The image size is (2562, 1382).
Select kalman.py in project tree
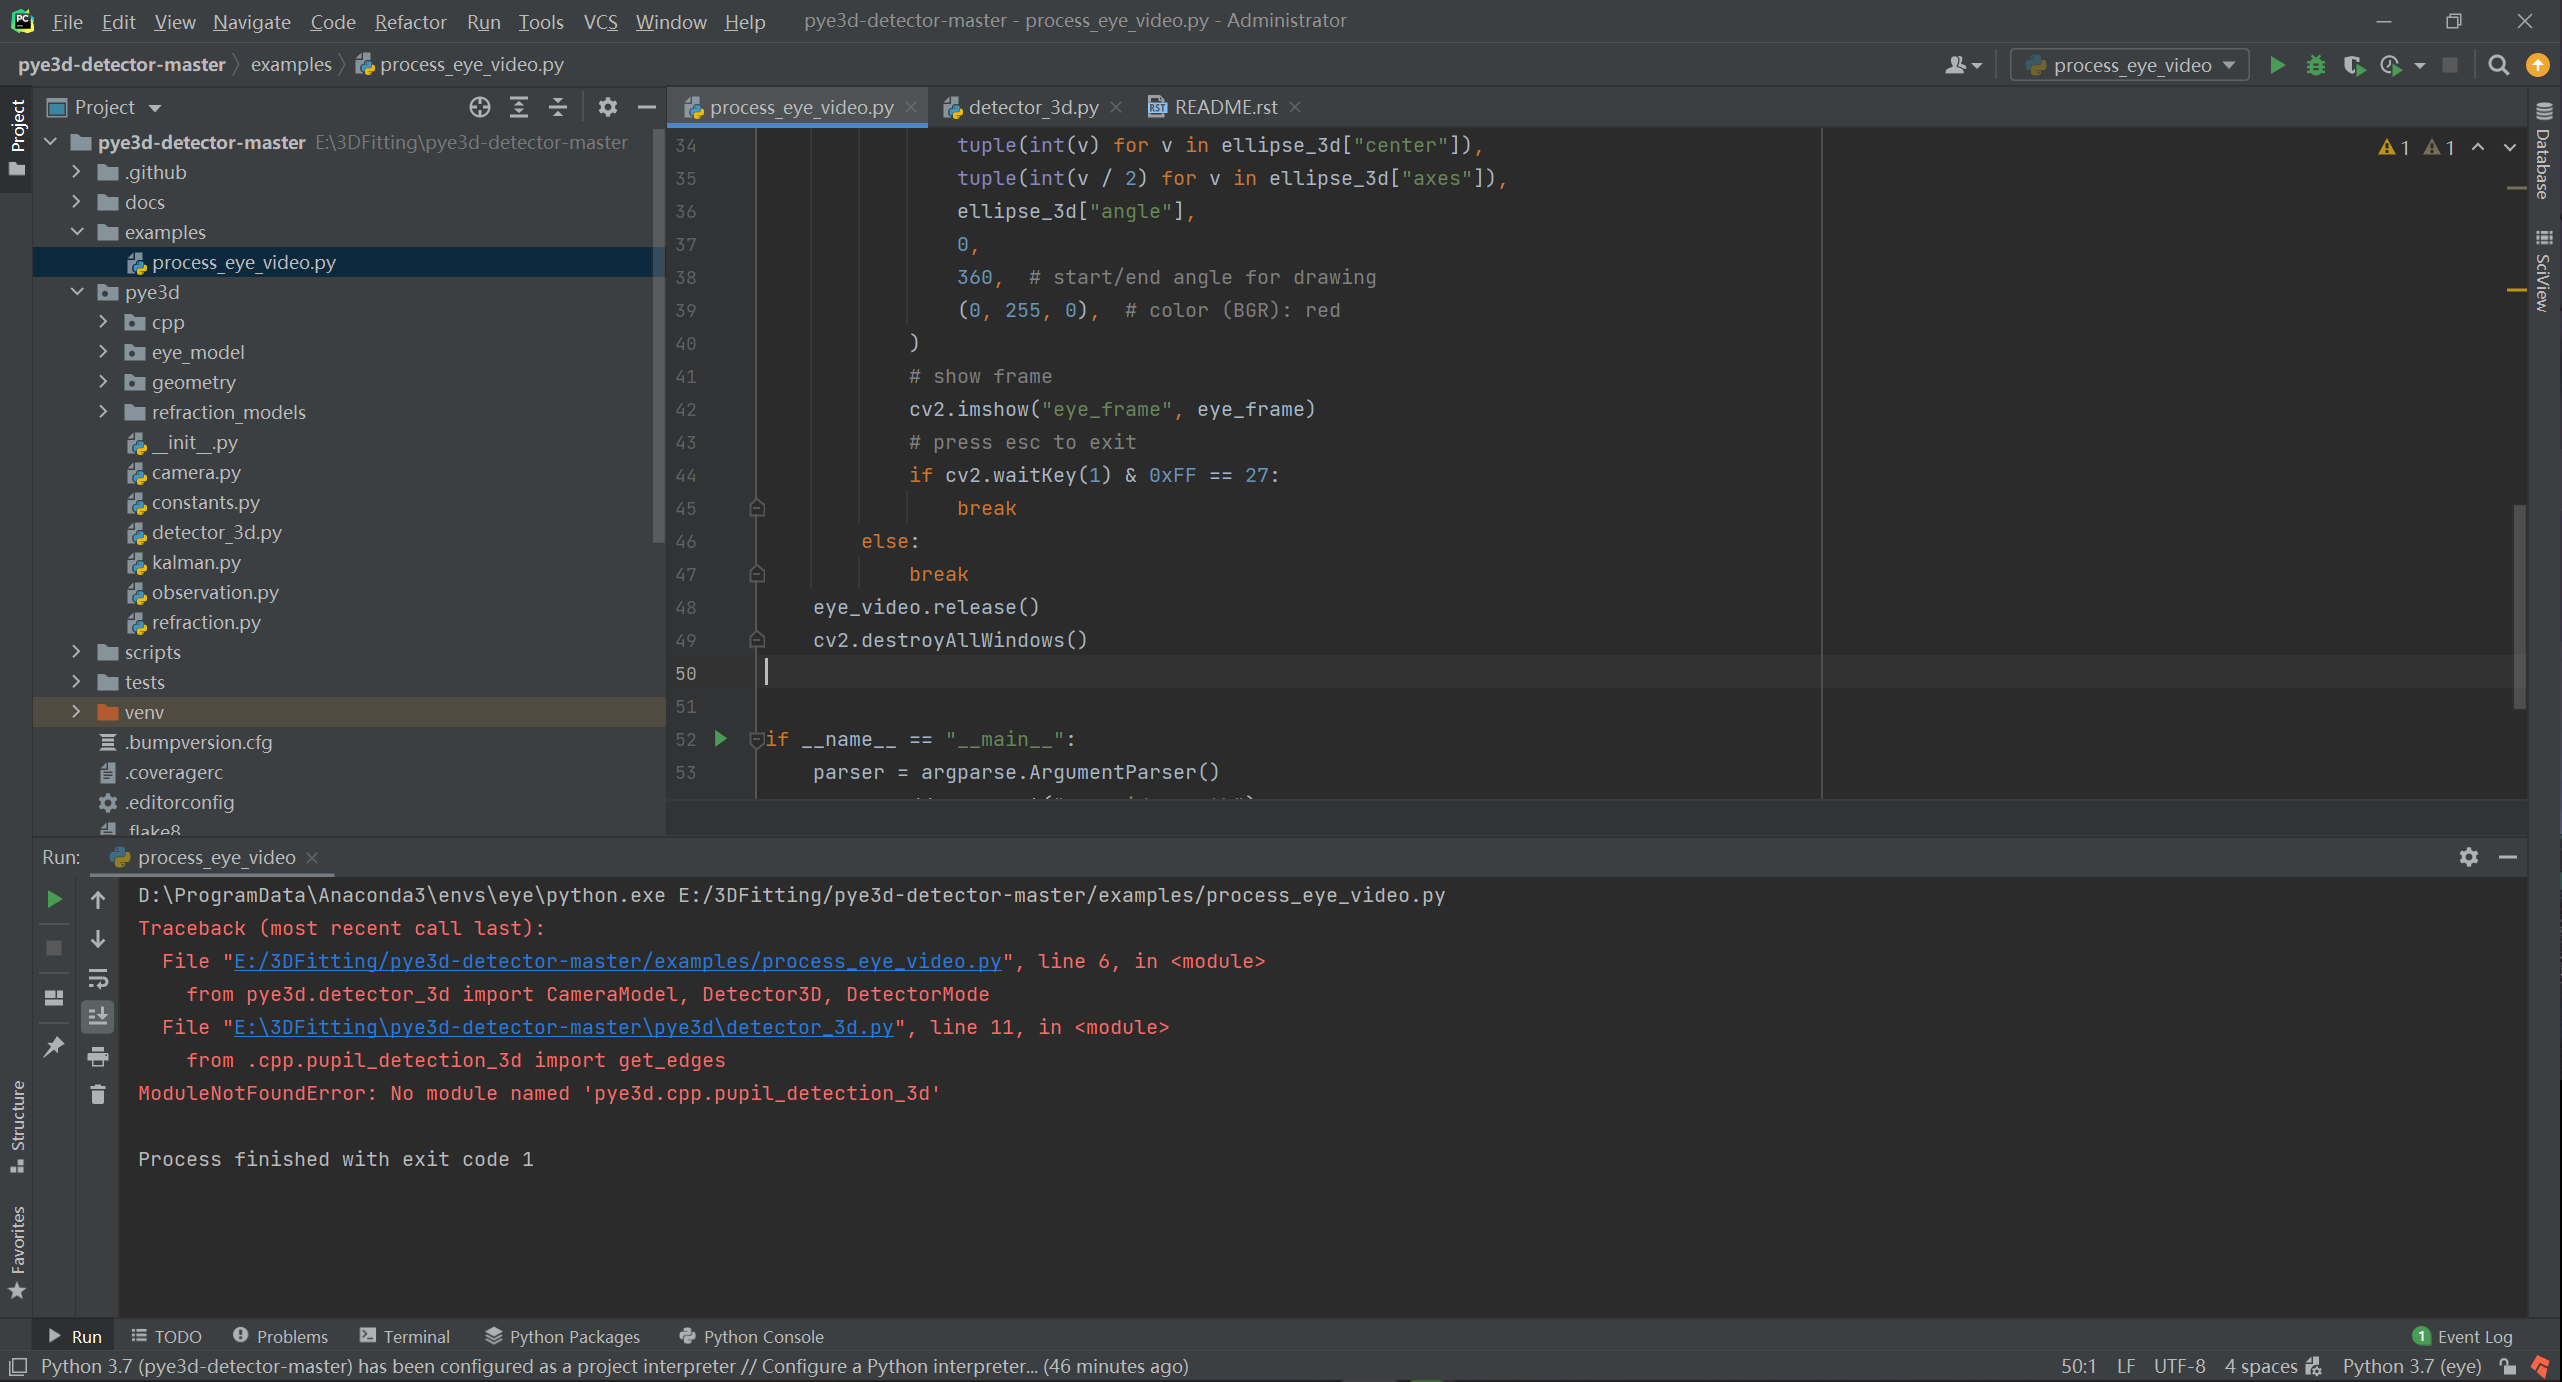[196, 562]
